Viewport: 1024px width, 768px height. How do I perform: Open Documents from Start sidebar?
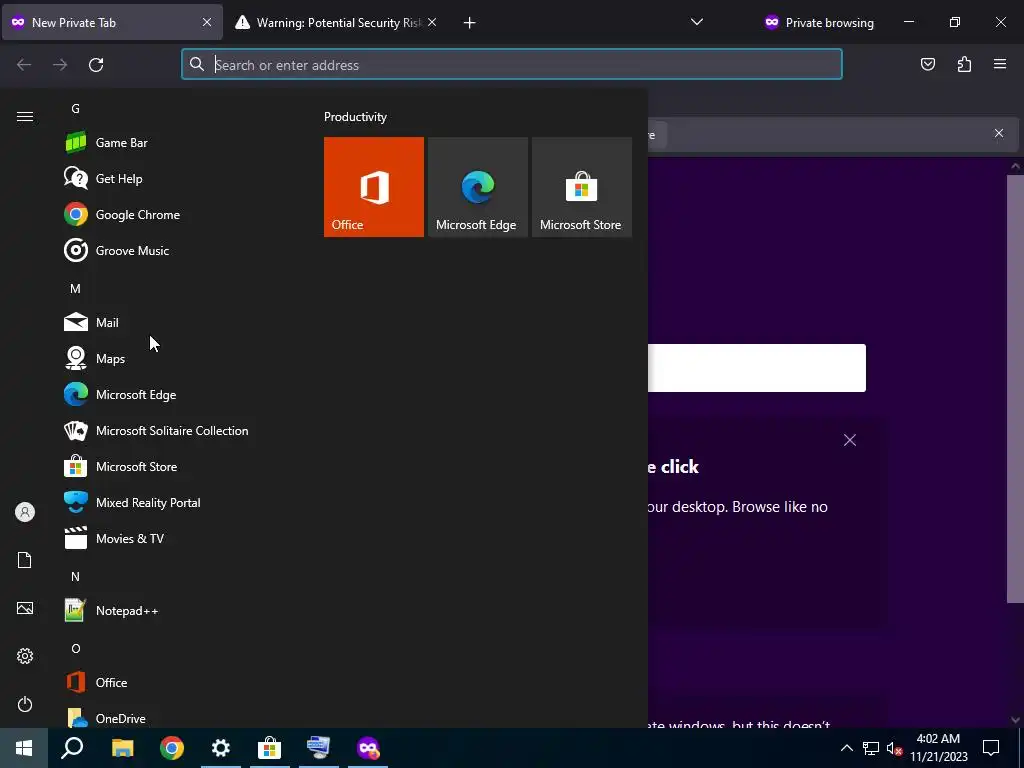pos(25,560)
